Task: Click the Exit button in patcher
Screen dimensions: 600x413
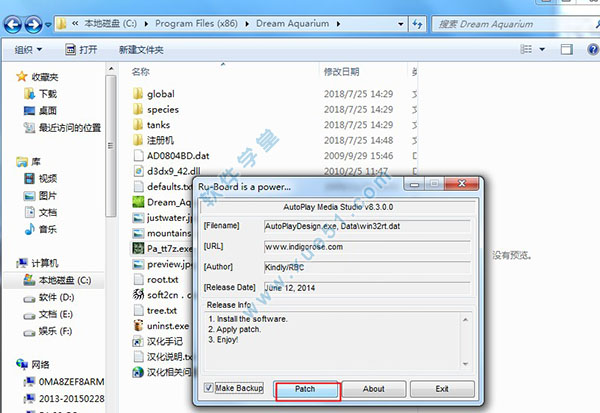Action: 442,389
